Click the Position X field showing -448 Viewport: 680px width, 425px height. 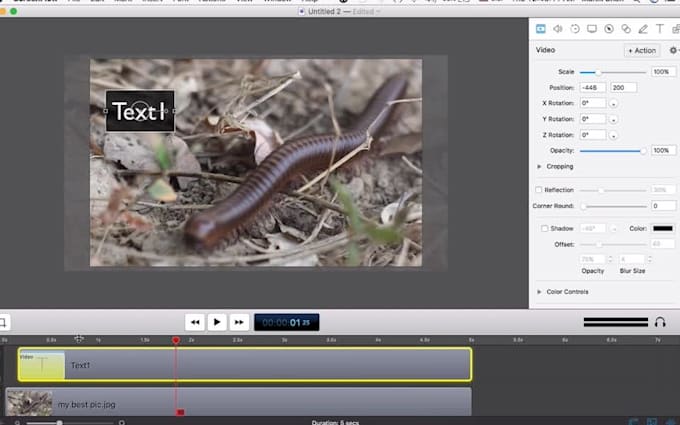[592, 88]
